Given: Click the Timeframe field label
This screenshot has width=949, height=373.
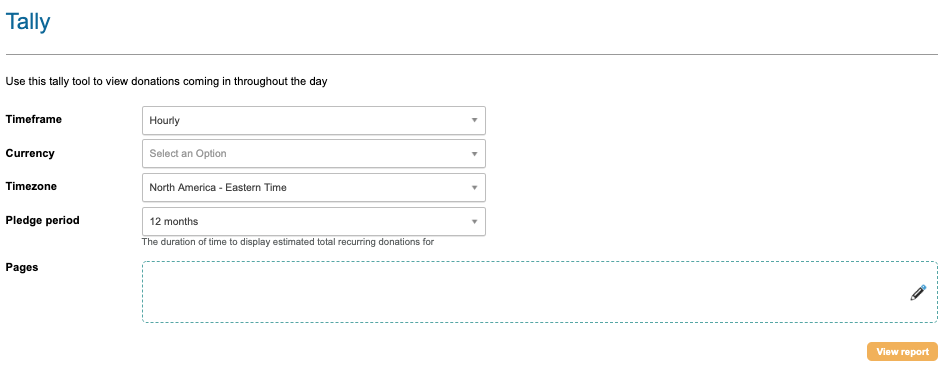Looking at the screenshot, I should (x=34, y=119).
